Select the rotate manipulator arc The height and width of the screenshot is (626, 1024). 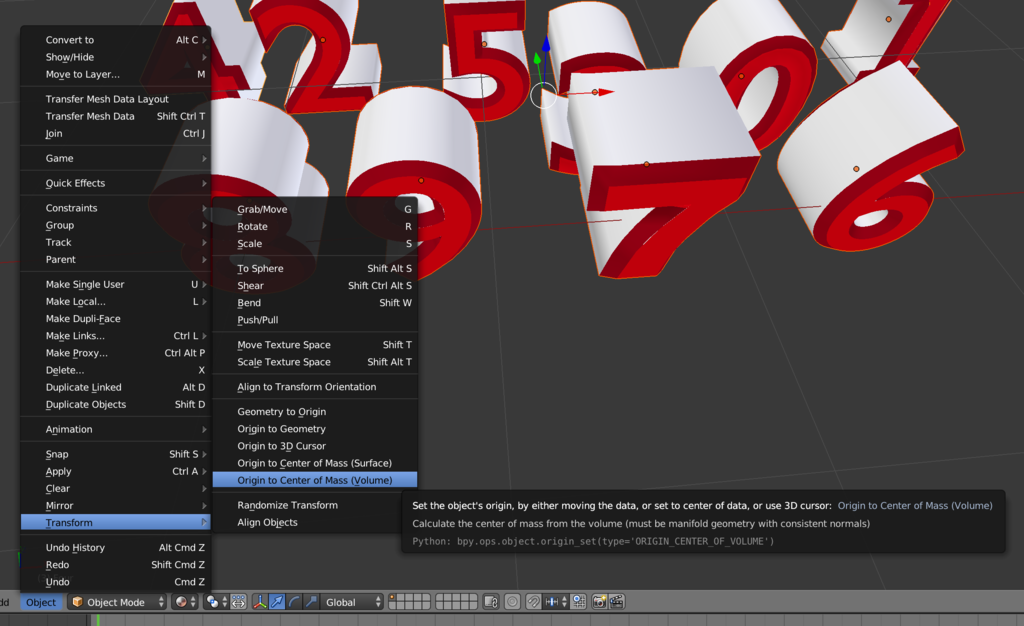click(294, 602)
